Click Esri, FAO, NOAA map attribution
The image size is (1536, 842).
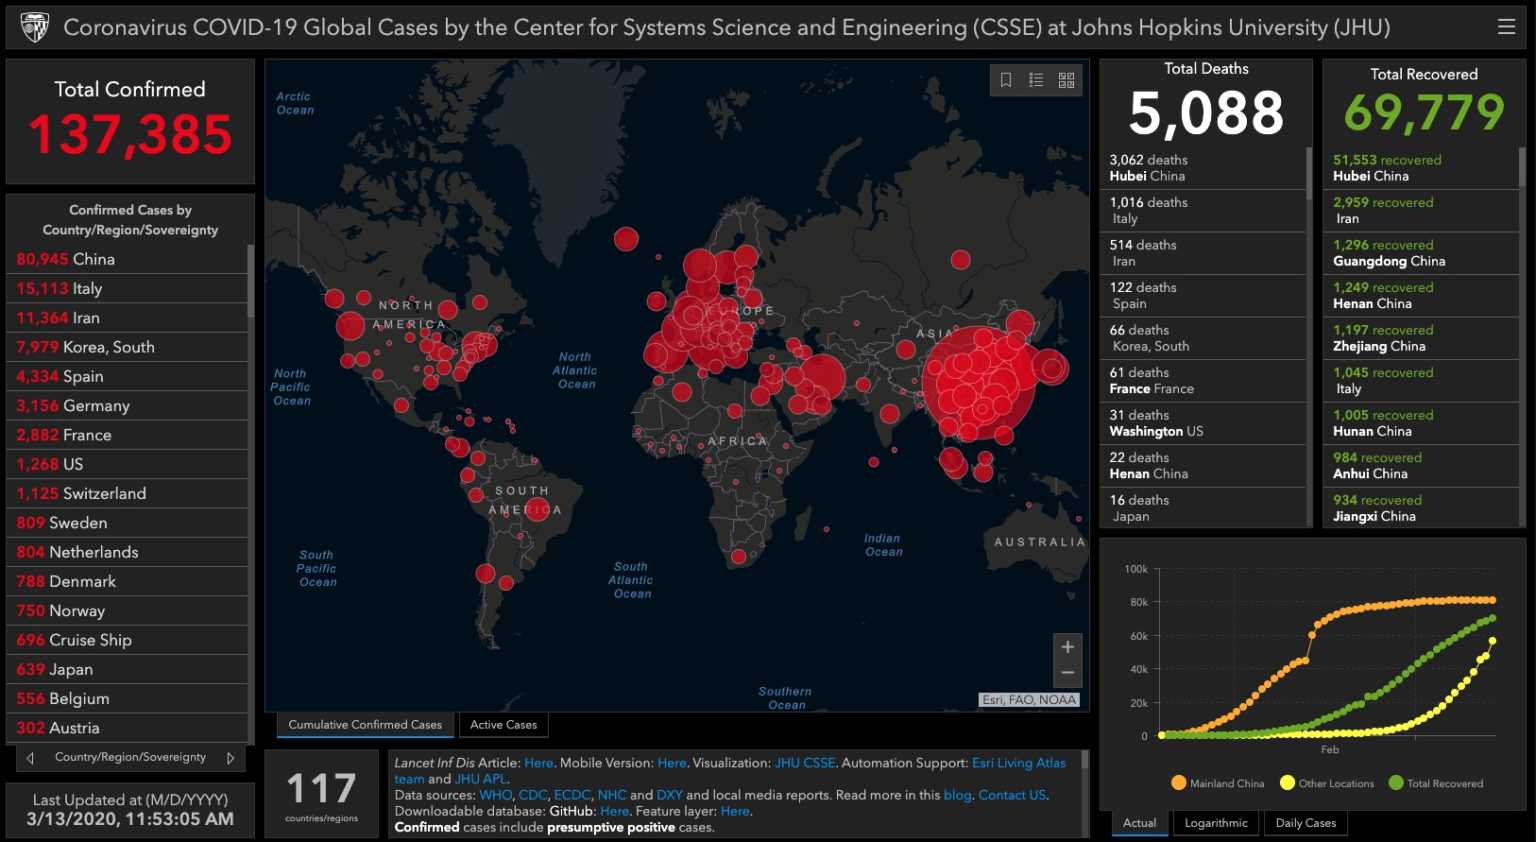pos(1029,700)
